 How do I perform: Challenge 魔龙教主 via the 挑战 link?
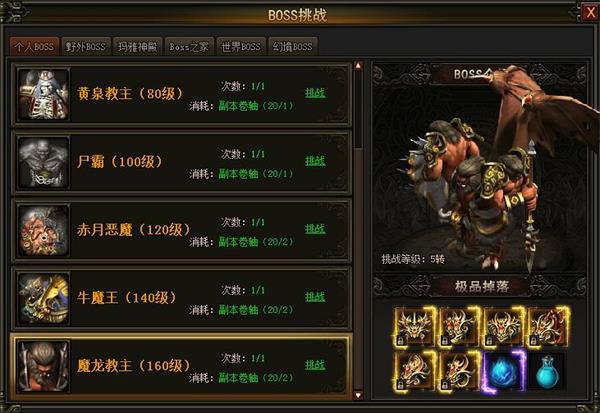[315, 365]
